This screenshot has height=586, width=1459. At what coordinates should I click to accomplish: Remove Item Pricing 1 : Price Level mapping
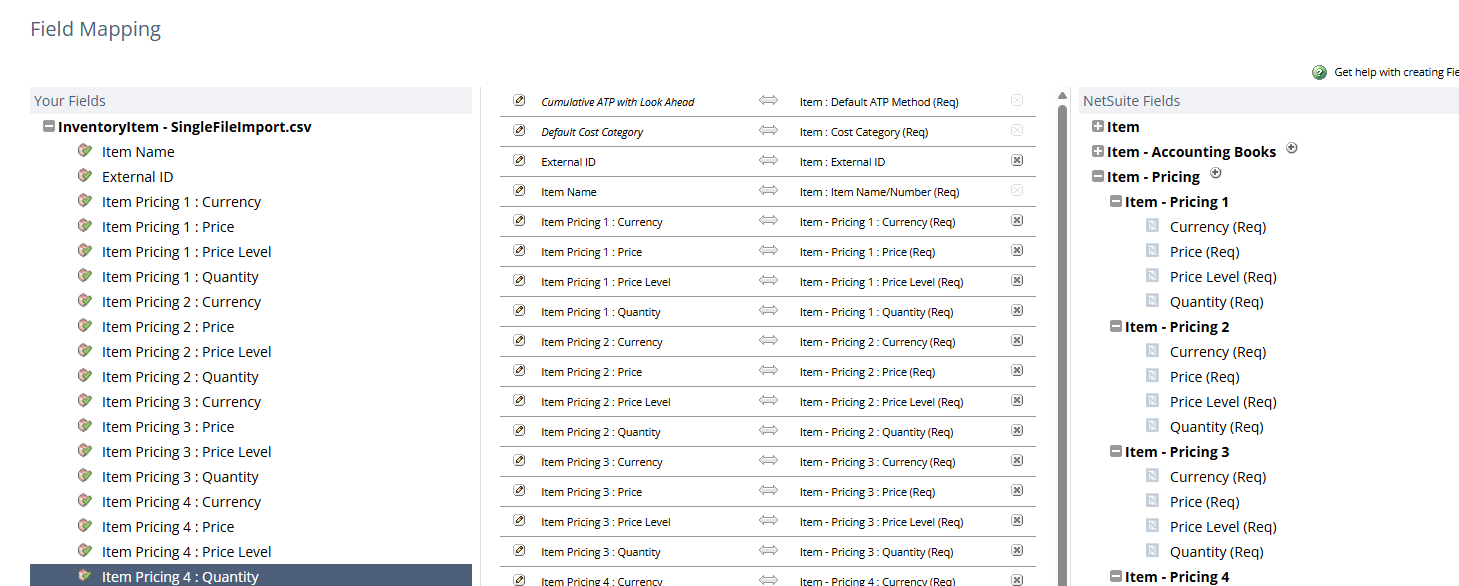pyautogui.click(x=1017, y=280)
